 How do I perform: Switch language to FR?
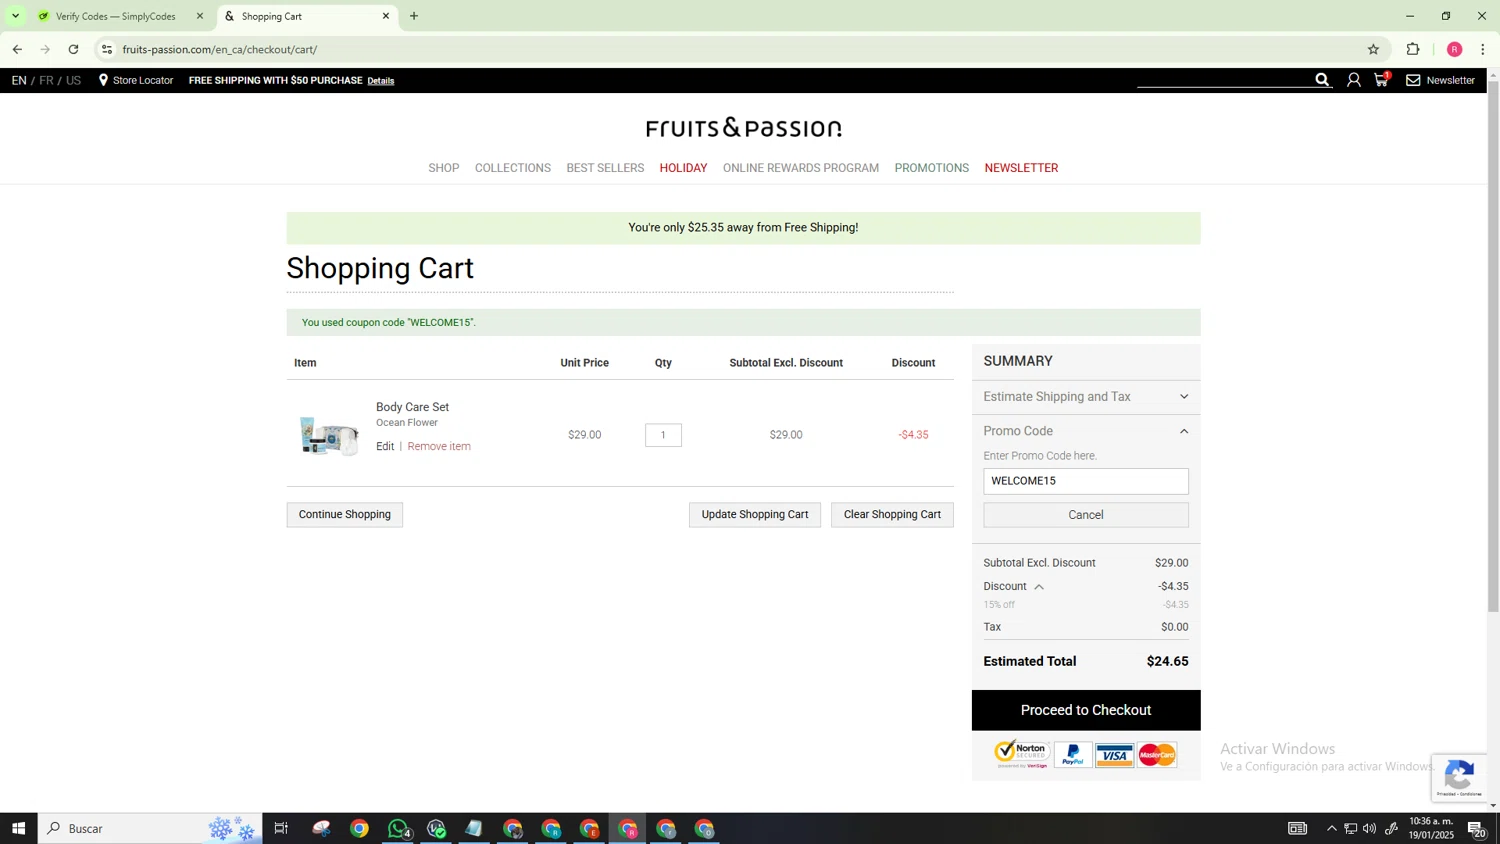pyautogui.click(x=46, y=80)
